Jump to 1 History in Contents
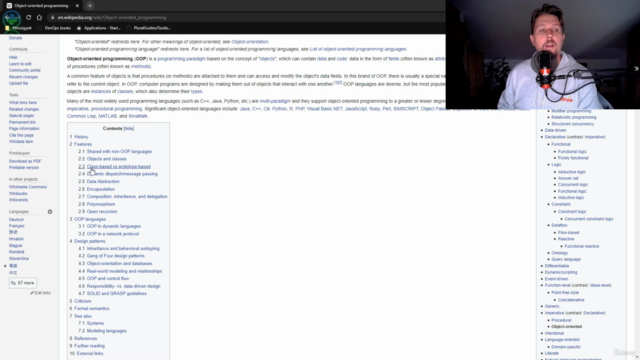Viewport: 640px width, 360px height. 79,137
